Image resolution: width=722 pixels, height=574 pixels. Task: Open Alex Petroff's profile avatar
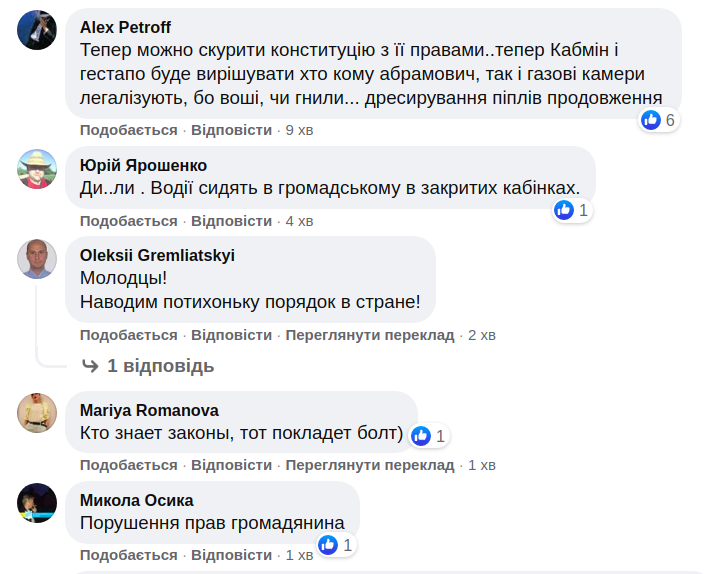pyautogui.click(x=37, y=29)
